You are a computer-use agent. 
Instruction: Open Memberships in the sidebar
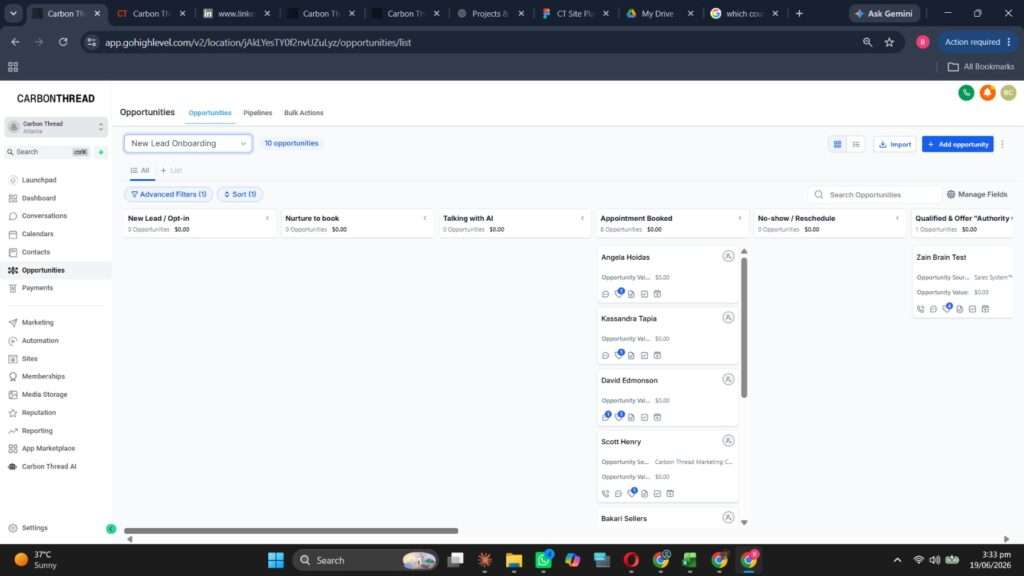[43, 377]
